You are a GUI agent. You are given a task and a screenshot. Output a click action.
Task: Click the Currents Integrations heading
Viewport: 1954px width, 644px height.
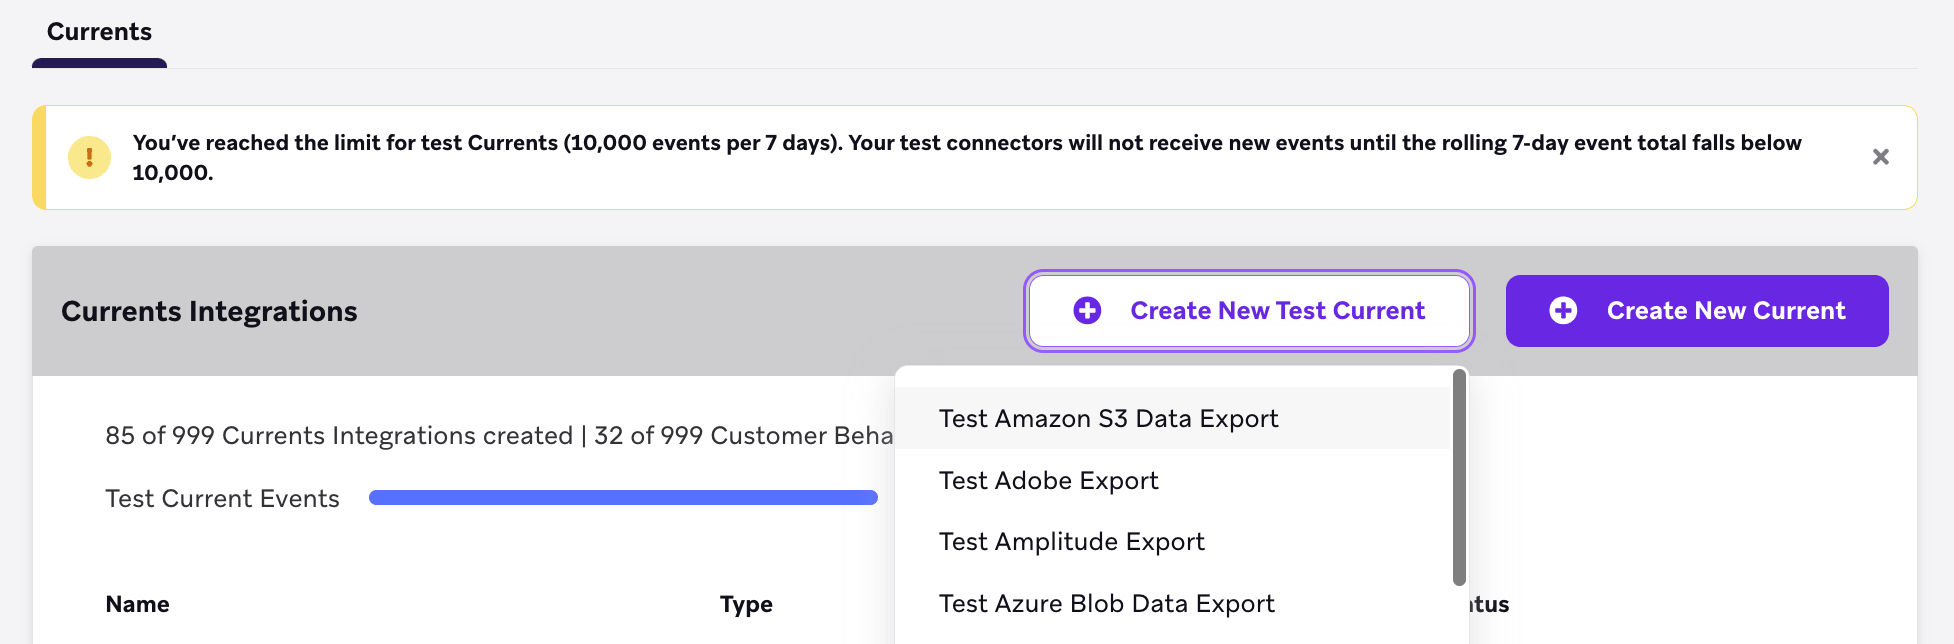tap(209, 311)
